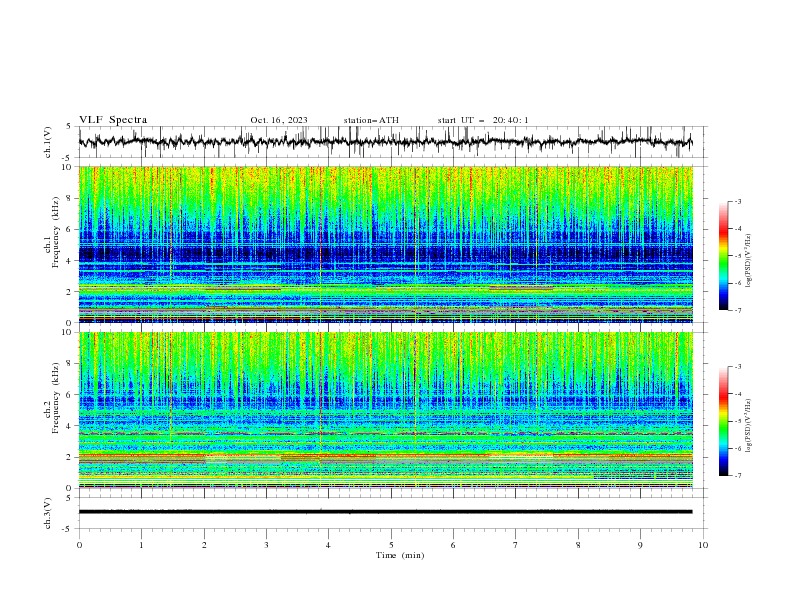Viewport: 792px width, 612px height.
Task: Click the "10" kHz tick on ch.1 frequency axis
Action: (x=68, y=167)
